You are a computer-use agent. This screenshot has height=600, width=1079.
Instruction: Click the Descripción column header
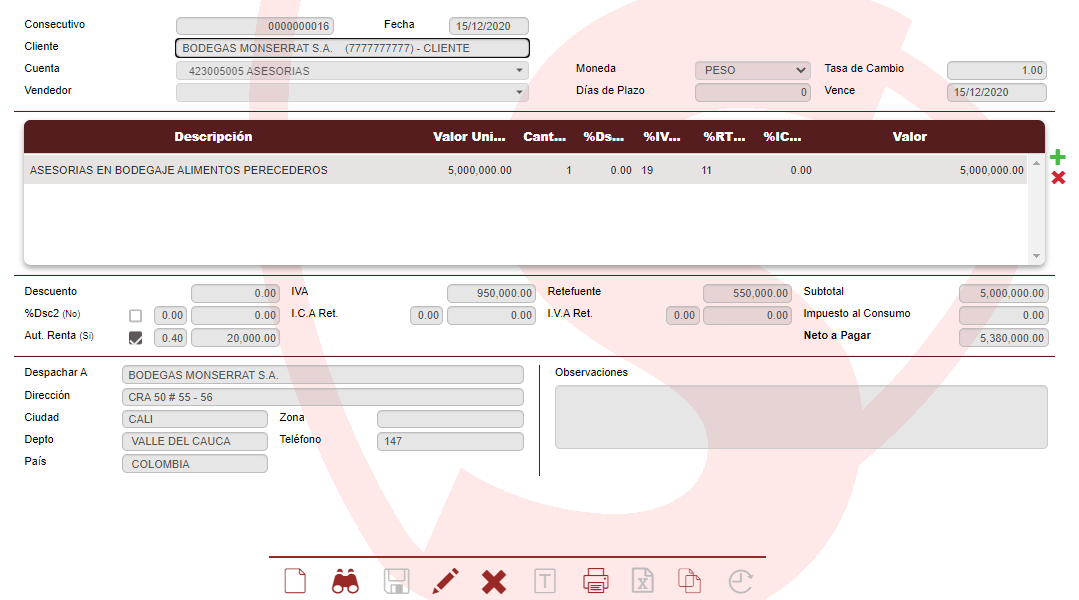pos(213,137)
